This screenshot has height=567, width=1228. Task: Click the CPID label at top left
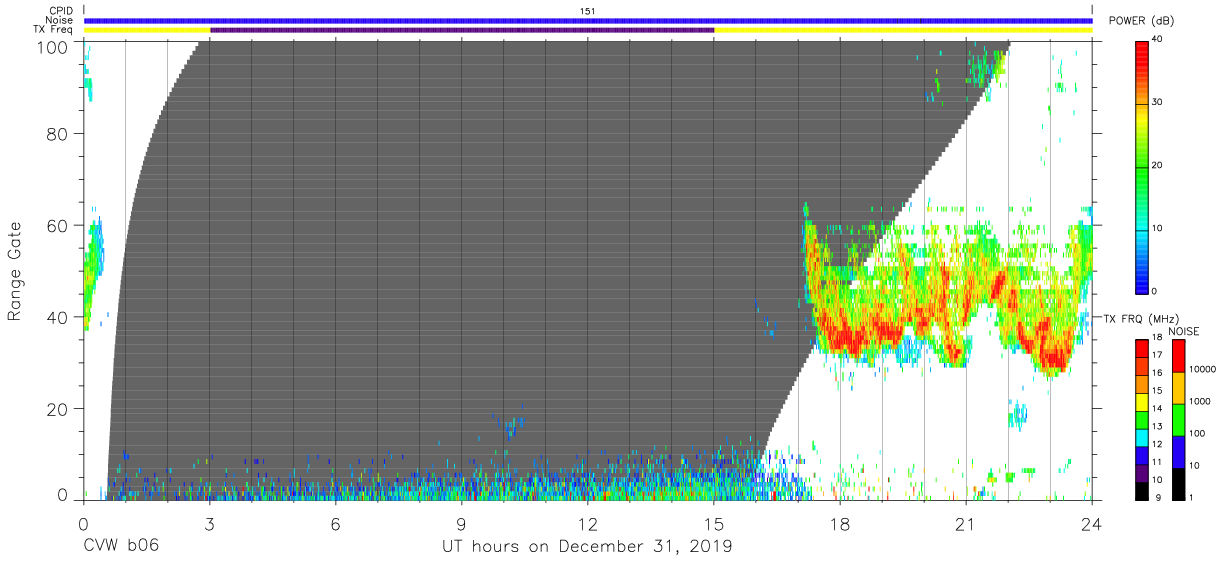click(x=61, y=11)
